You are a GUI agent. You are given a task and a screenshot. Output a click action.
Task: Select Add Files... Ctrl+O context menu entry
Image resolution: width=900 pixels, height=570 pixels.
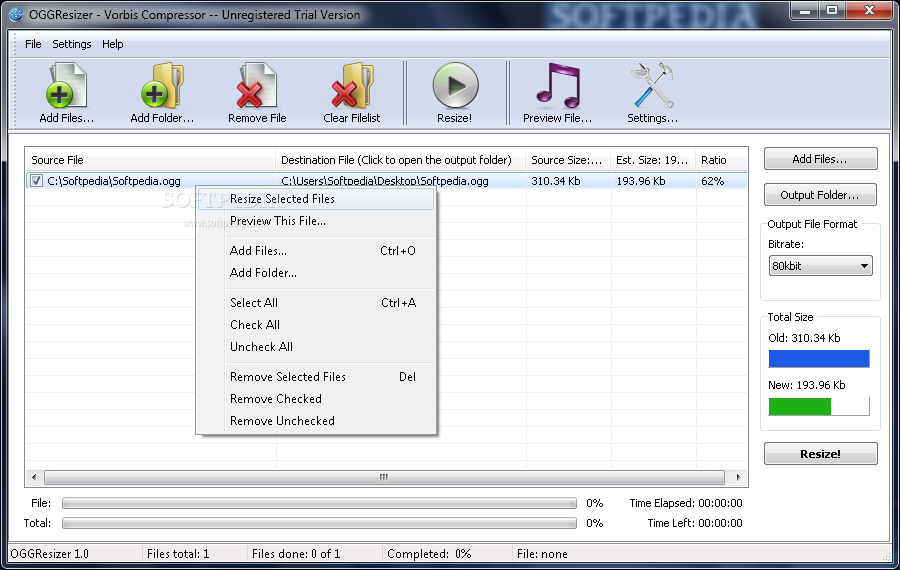(x=316, y=251)
